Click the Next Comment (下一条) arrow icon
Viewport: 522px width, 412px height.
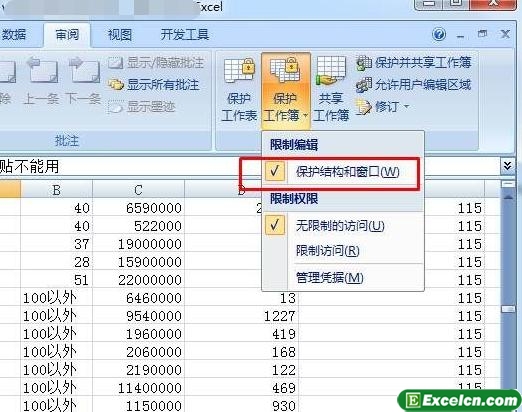click(83, 70)
